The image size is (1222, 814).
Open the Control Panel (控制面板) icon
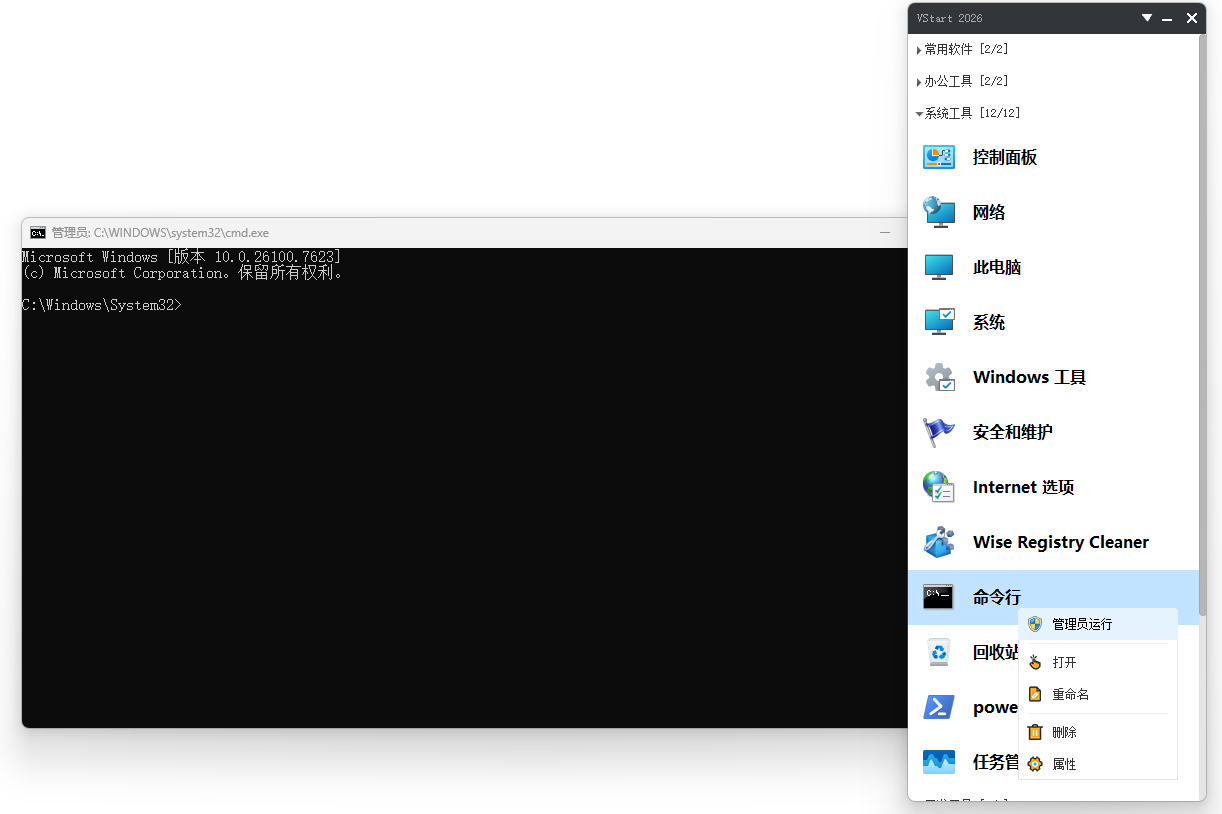[939, 157]
